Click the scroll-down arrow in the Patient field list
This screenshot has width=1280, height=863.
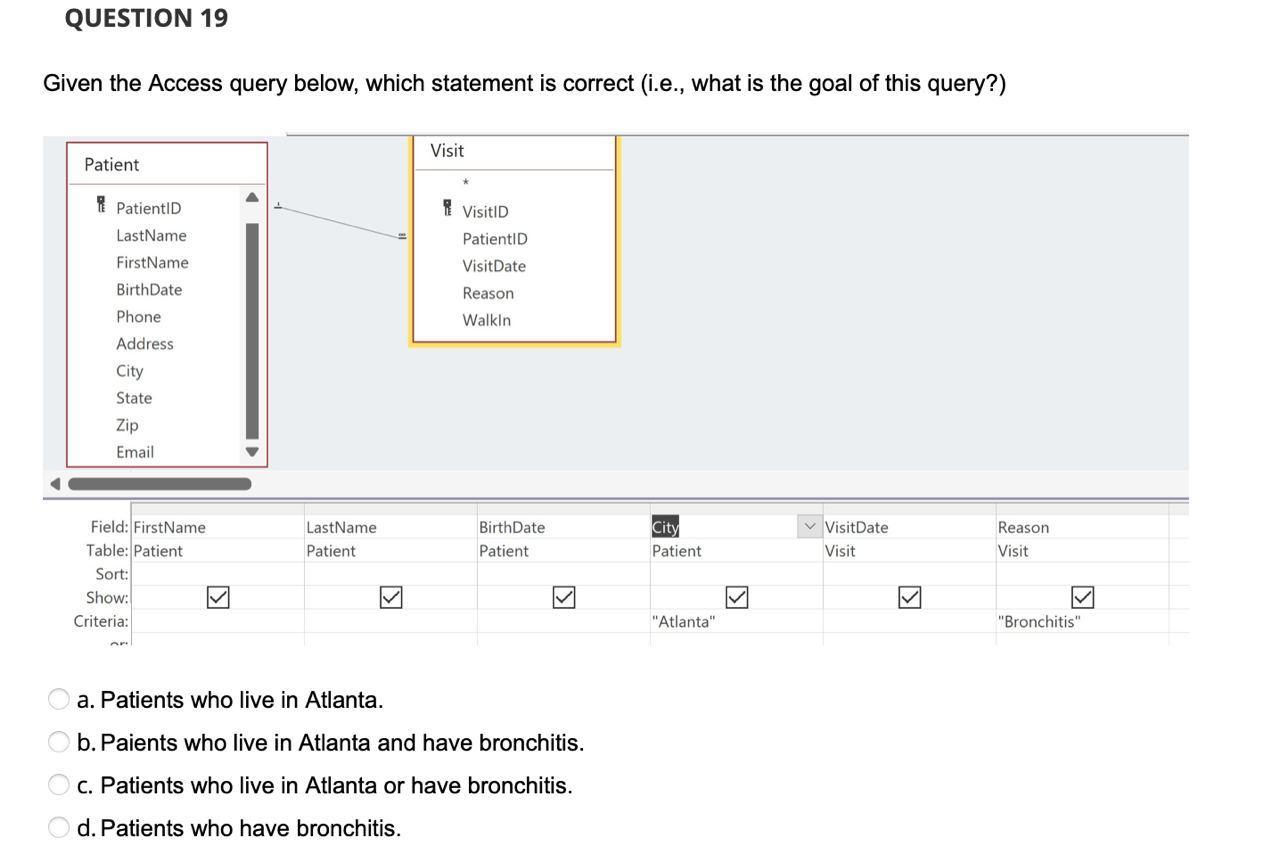(x=251, y=449)
